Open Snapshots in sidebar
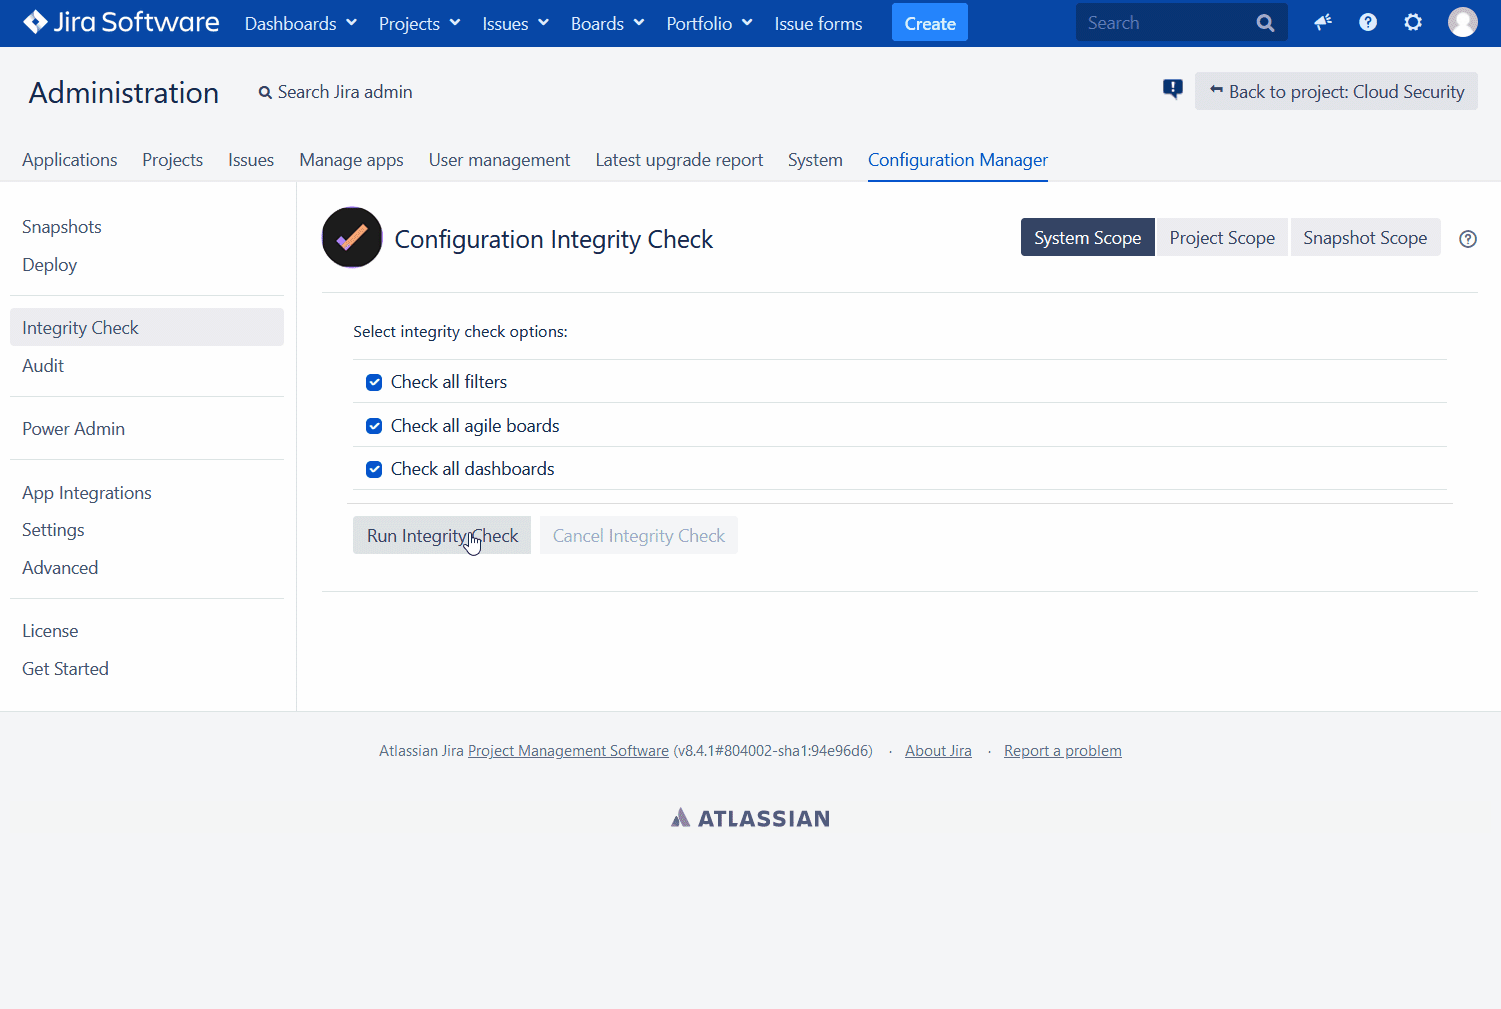This screenshot has width=1501, height=1009. [x=62, y=227]
